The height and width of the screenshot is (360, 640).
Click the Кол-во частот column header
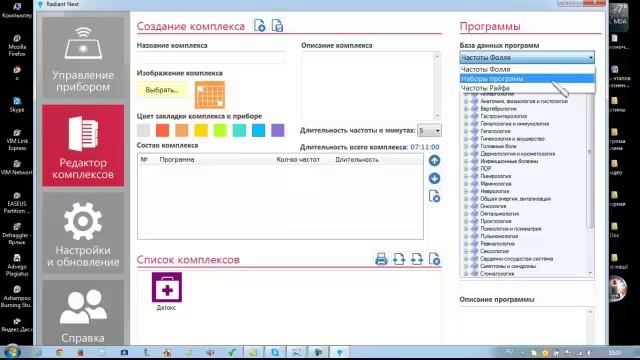[x=298, y=160]
